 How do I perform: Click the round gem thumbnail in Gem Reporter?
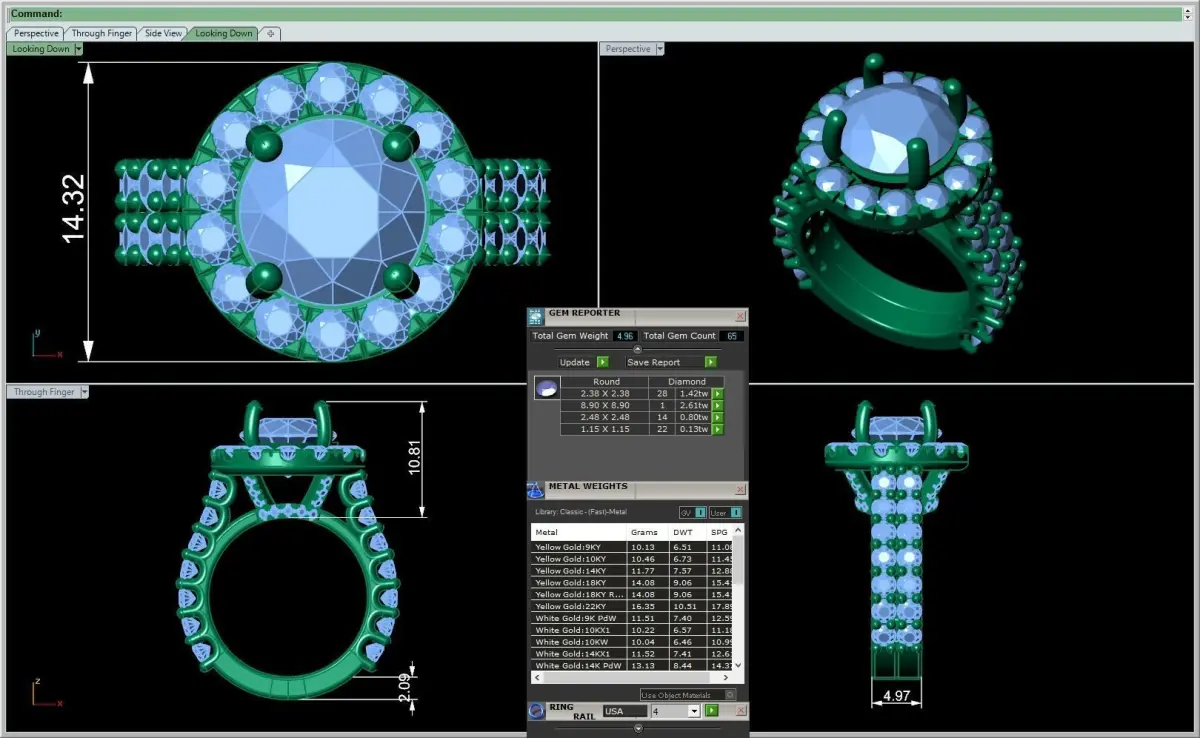click(x=546, y=388)
